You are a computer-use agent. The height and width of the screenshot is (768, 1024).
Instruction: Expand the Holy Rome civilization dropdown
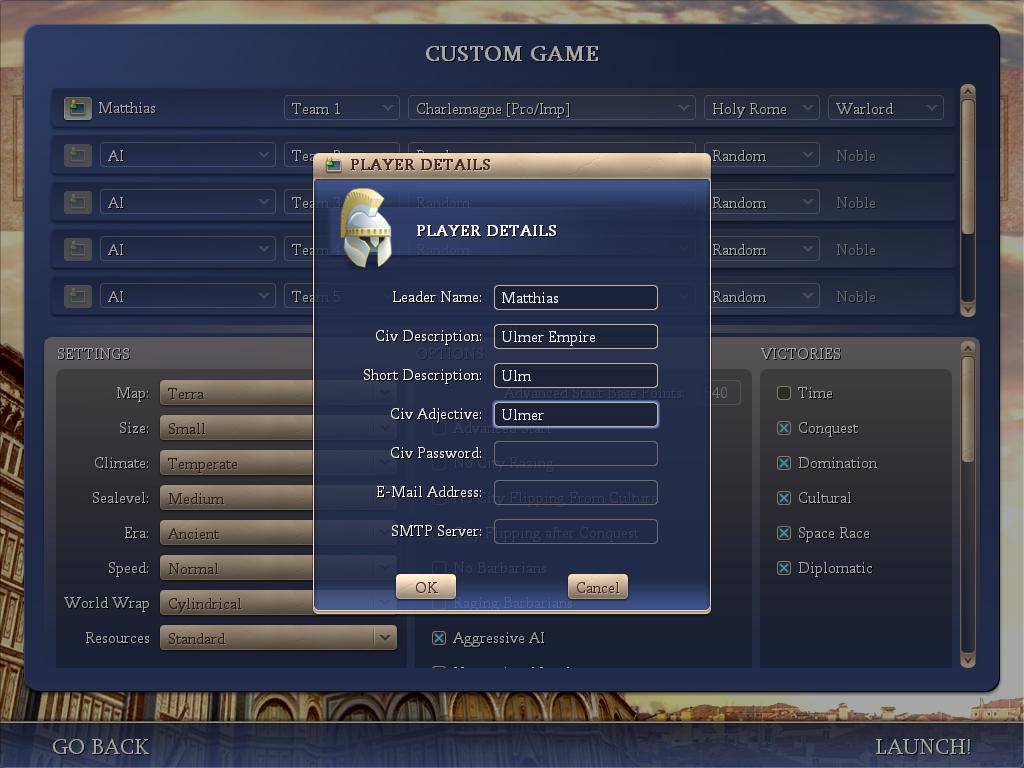[x=761, y=108]
